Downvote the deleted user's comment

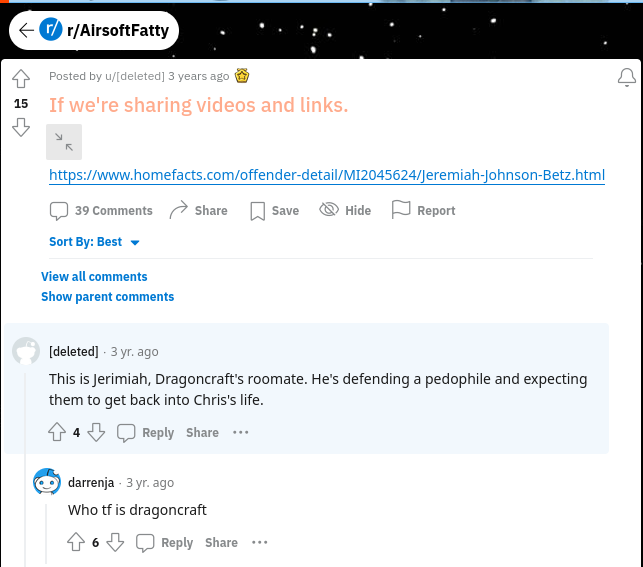click(96, 432)
